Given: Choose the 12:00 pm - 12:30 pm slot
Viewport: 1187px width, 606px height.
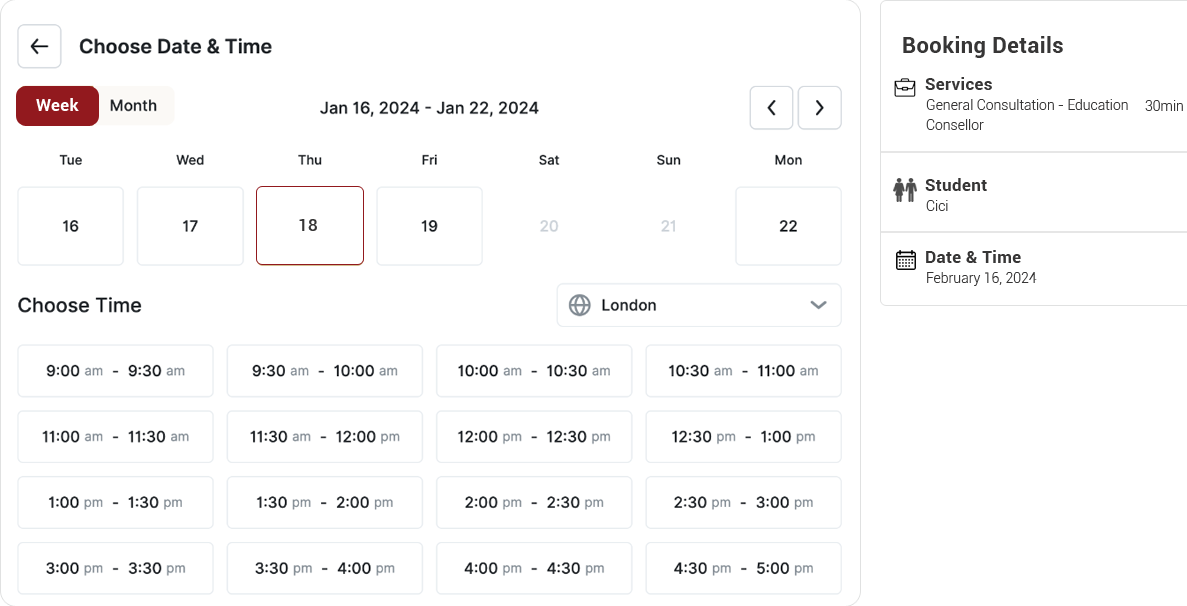Looking at the screenshot, I should coord(534,437).
